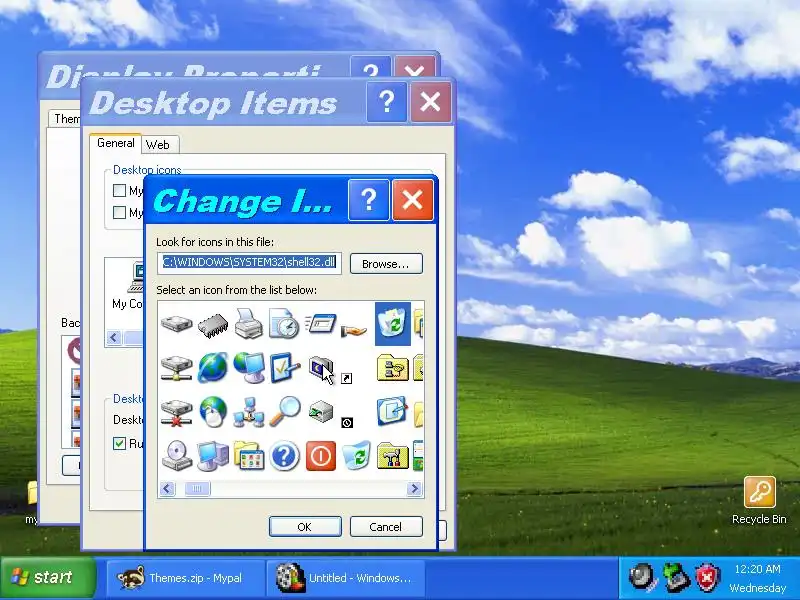Image resolution: width=800 pixels, height=600 pixels.
Task: Select the printer icon
Action: [x=249, y=323]
